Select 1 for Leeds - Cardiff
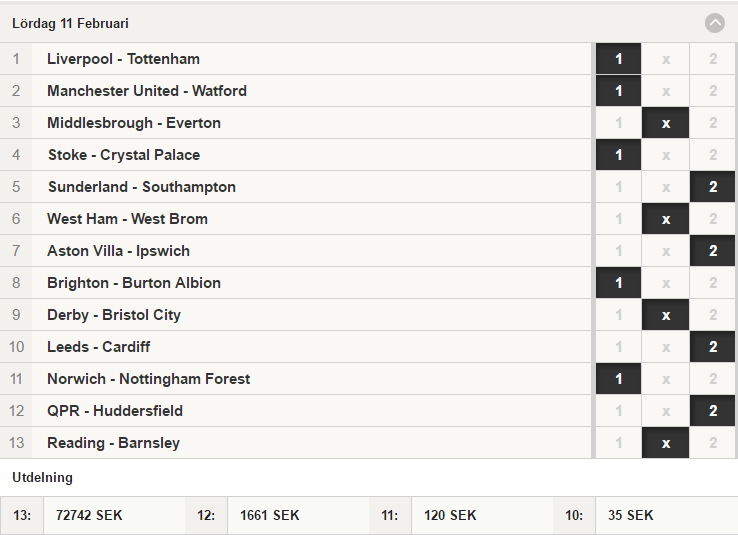 618,347
